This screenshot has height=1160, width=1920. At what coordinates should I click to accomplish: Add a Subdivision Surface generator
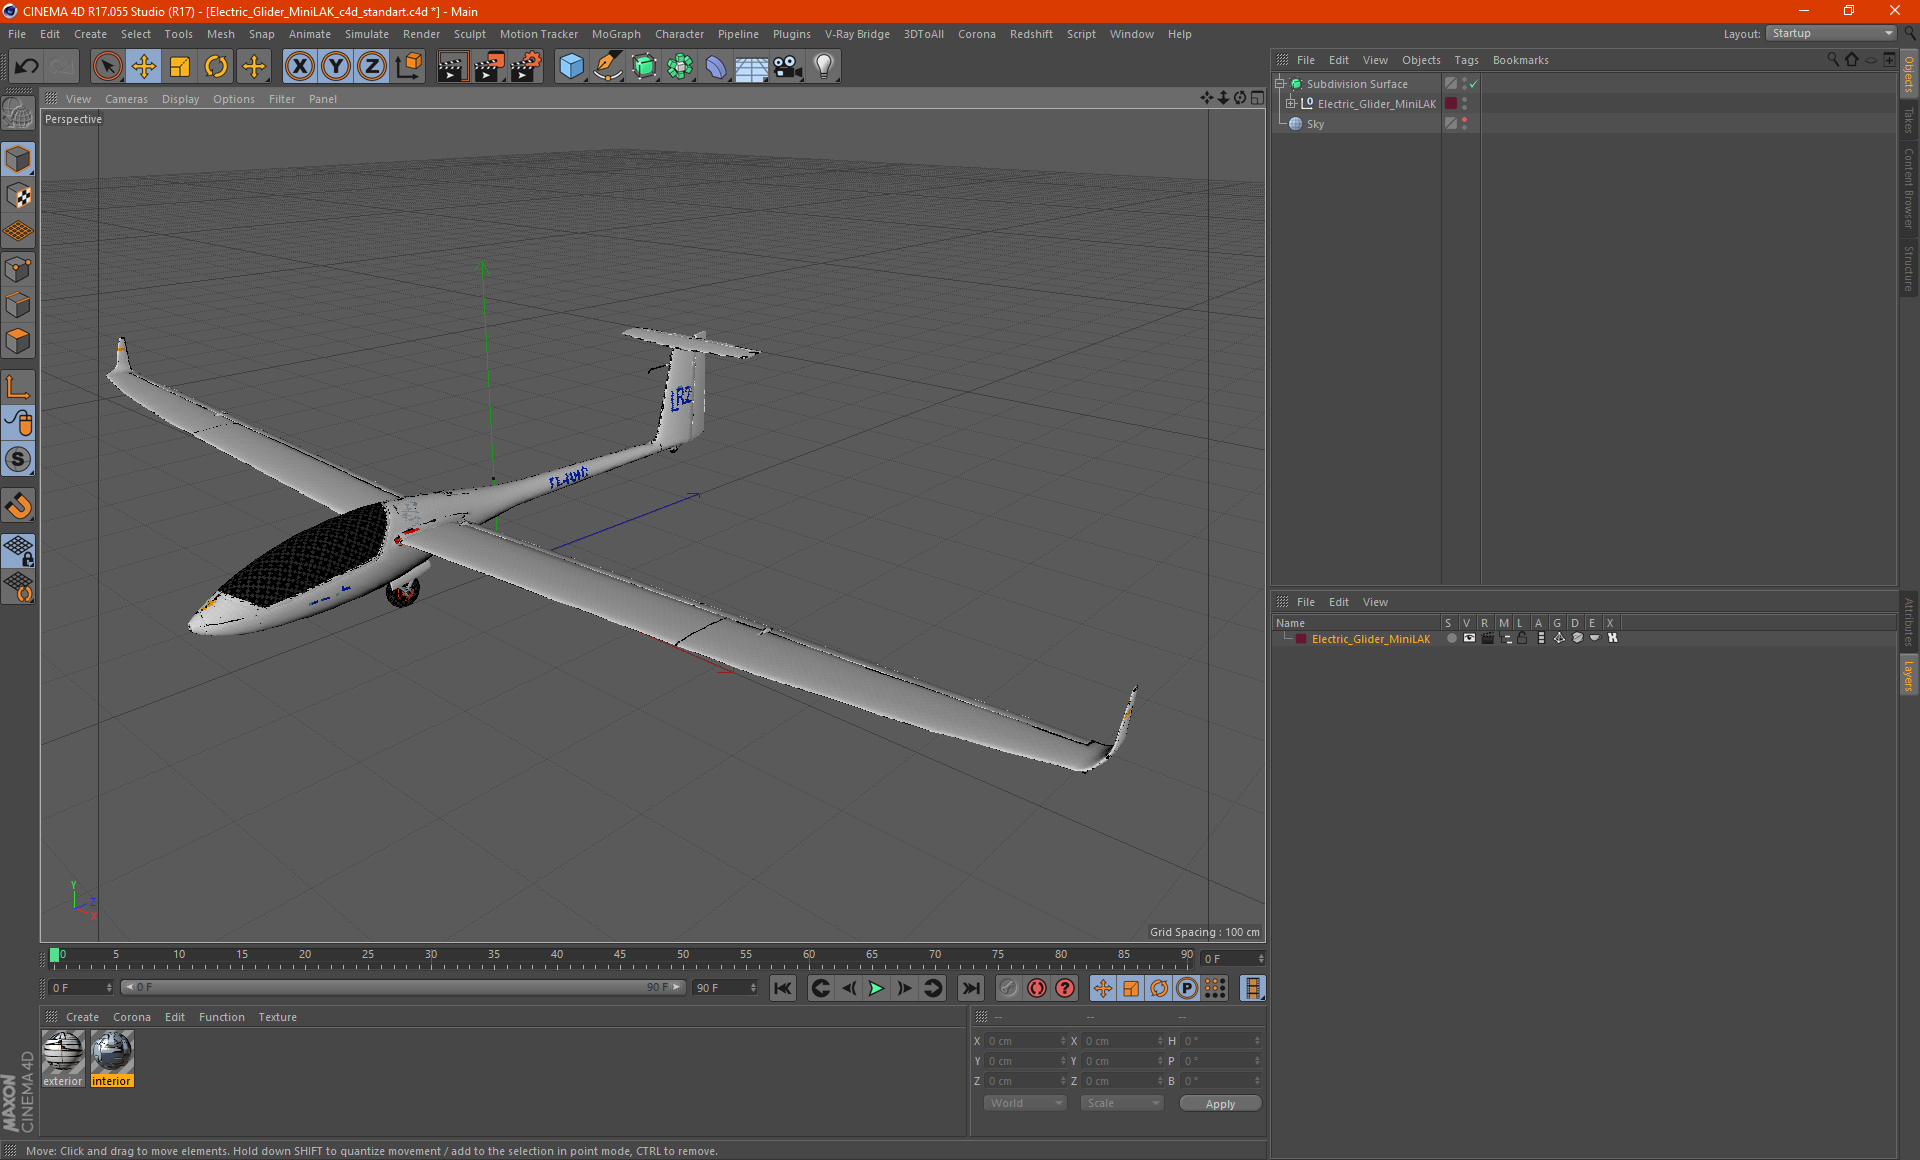click(x=644, y=67)
